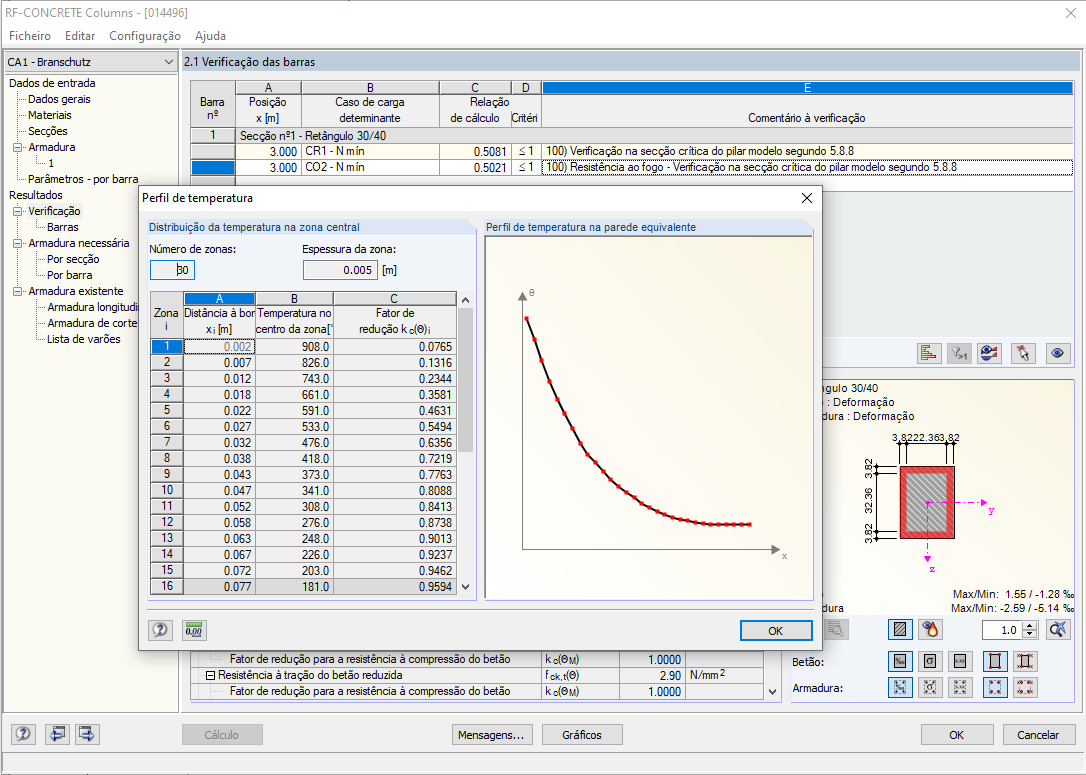This screenshot has height=775, width=1086.
Task: Click the Espessura da zona field
Action: tap(340, 270)
